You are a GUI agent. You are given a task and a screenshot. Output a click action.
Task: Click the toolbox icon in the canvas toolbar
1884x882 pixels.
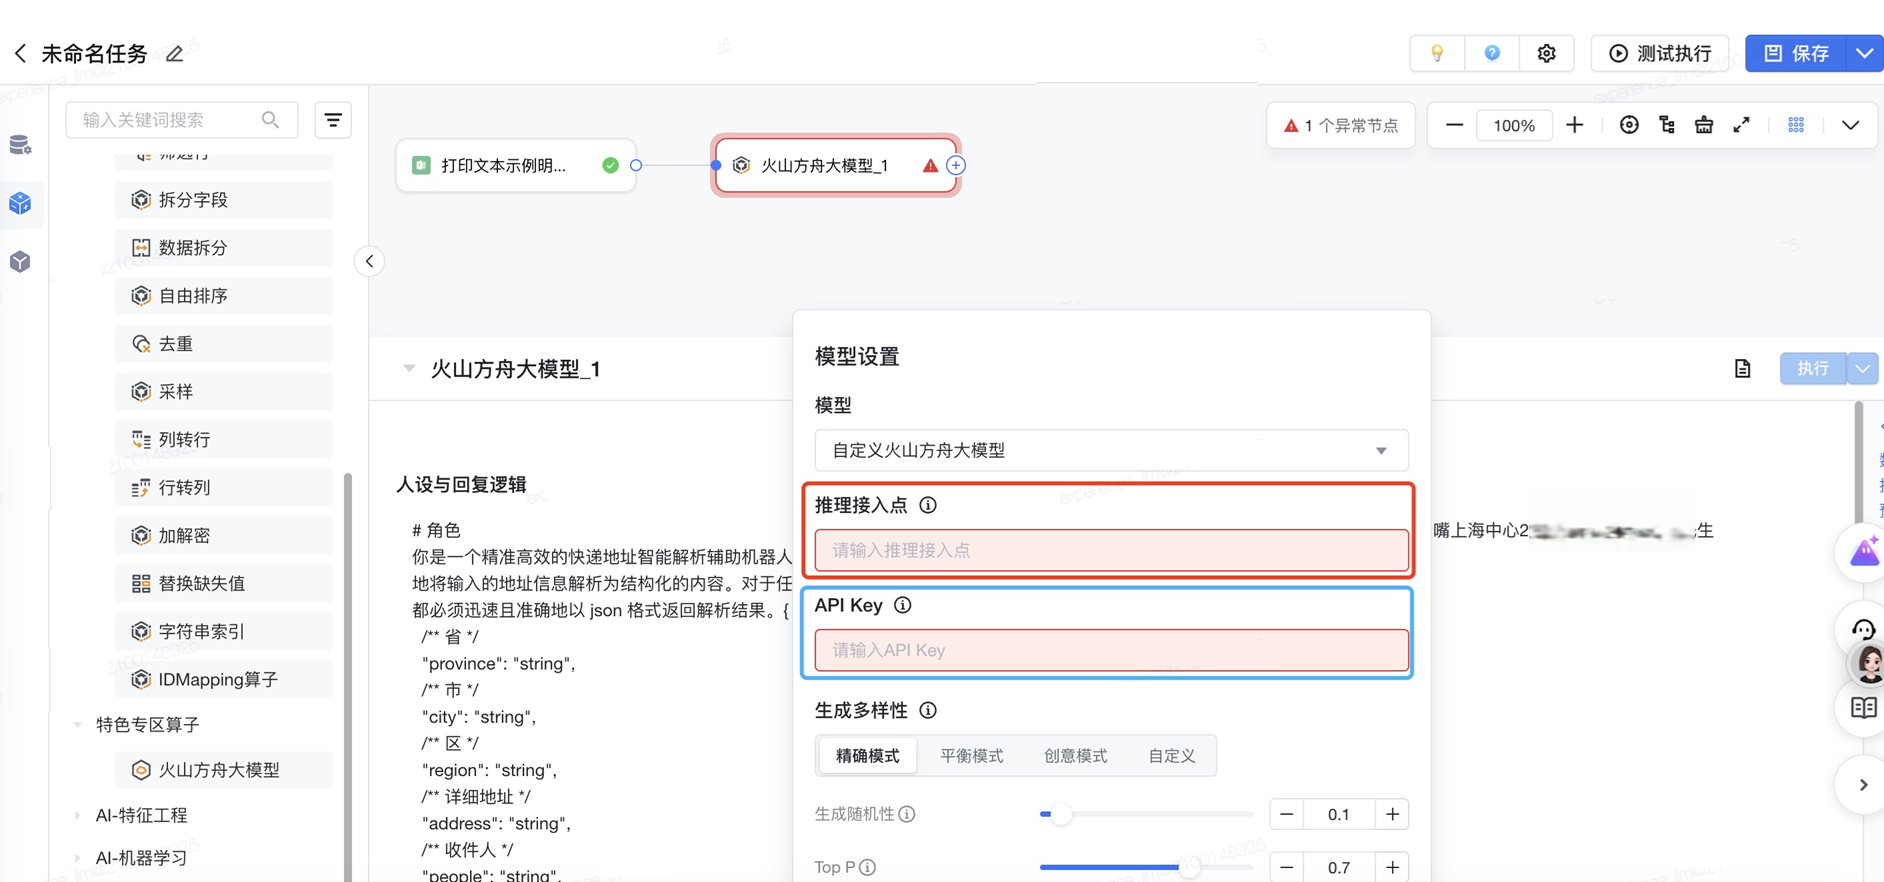[x=1704, y=126]
